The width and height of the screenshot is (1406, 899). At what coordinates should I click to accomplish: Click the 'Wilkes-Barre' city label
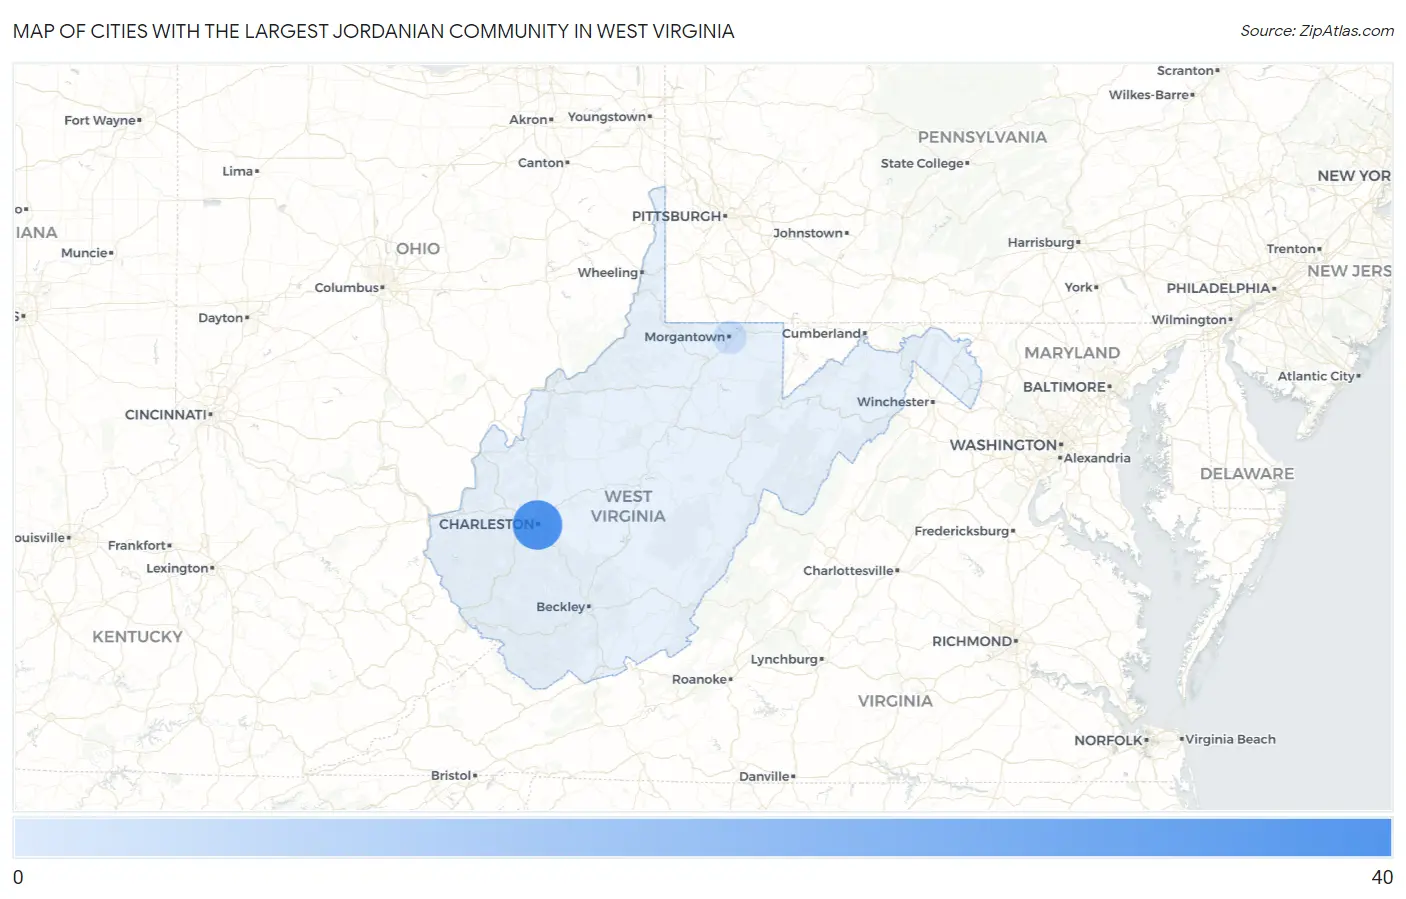[x=1149, y=95]
